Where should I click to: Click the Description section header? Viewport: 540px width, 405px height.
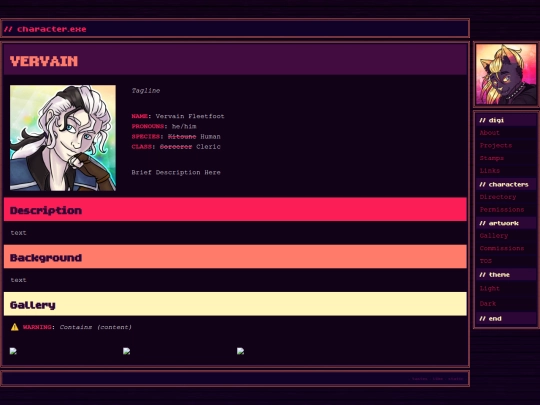[235, 209]
